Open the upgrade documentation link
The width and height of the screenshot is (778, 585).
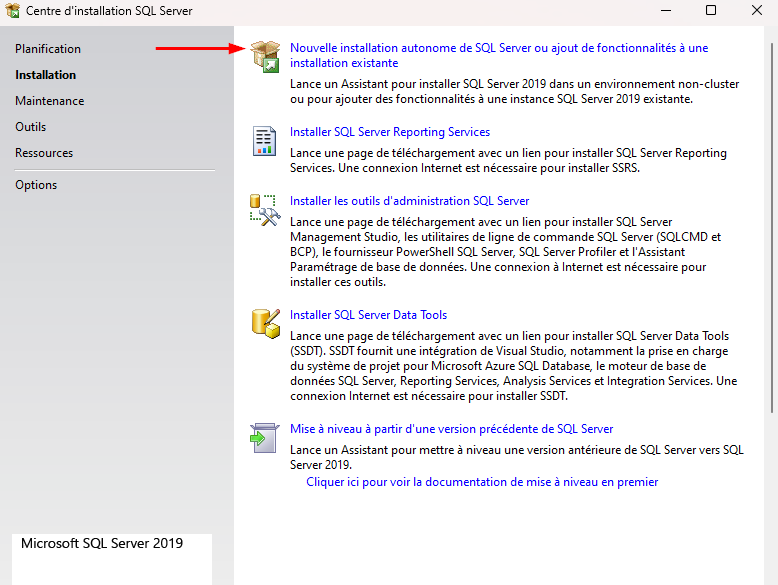[482, 482]
